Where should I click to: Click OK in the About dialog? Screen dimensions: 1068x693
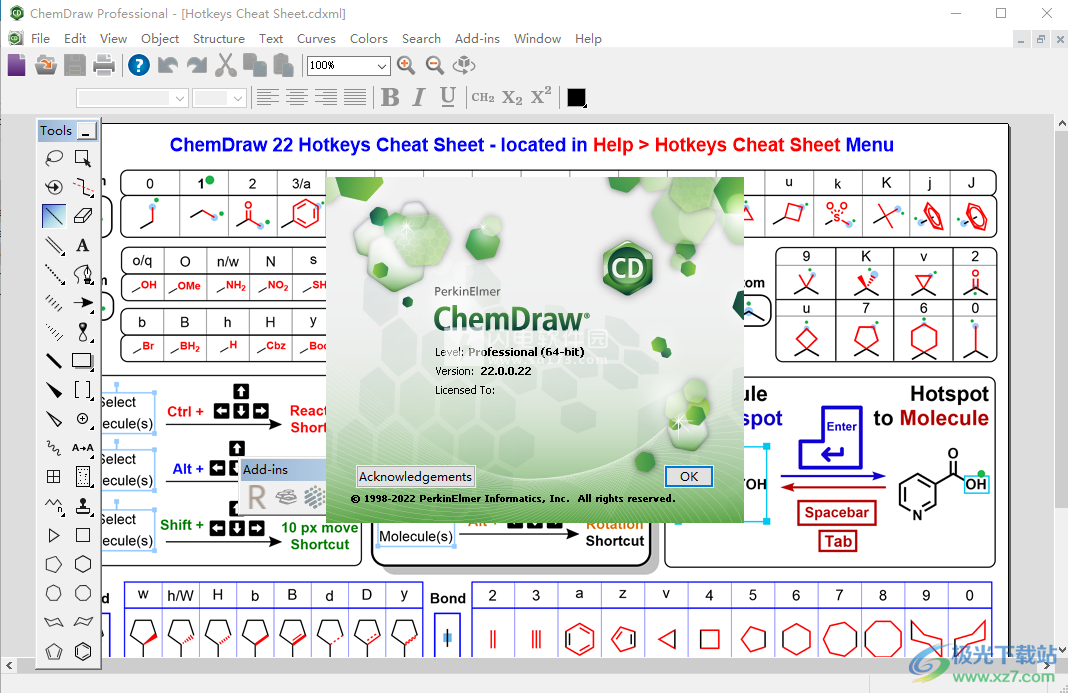689,476
